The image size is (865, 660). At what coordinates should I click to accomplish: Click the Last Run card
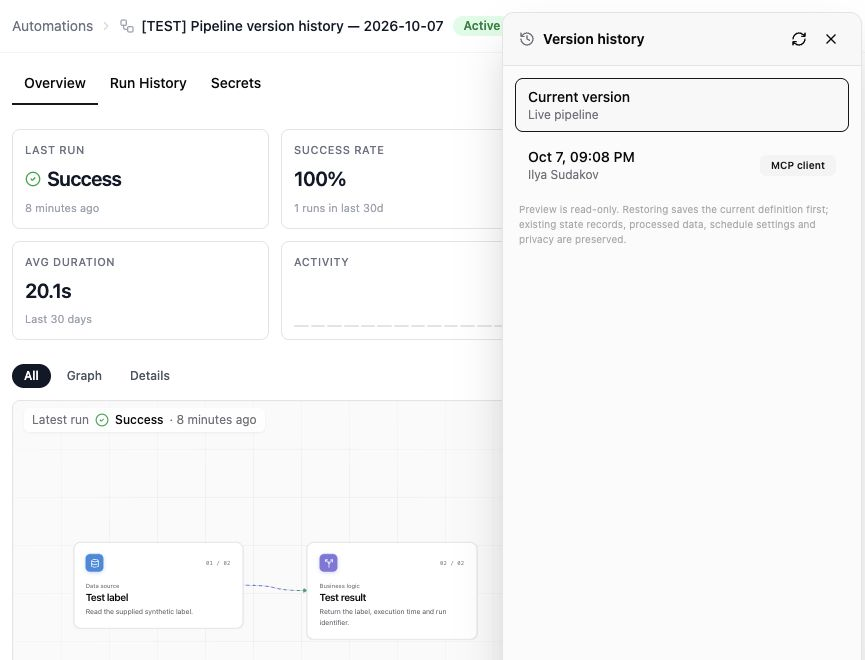coord(140,179)
